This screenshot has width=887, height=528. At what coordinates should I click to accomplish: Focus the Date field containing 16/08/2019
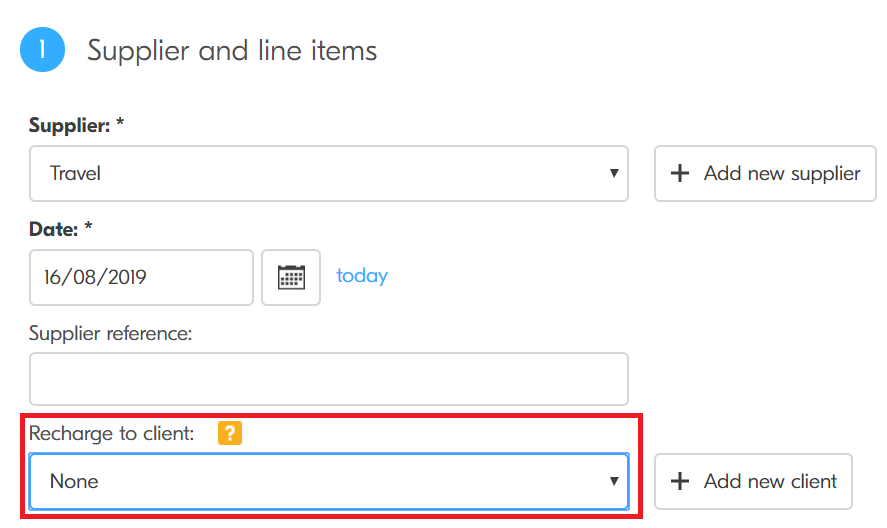[x=141, y=277]
